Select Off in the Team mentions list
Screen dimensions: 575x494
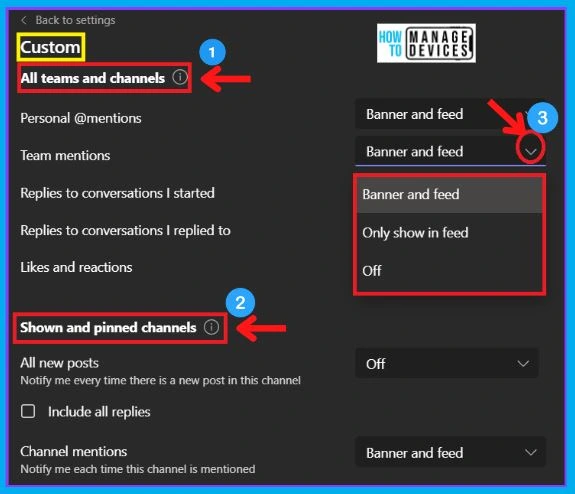[x=449, y=271]
